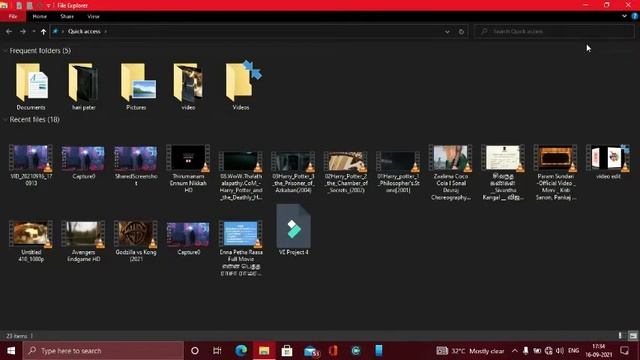Click Quick access in the address bar
Viewport: 640px width, 360px height.
tap(84, 31)
